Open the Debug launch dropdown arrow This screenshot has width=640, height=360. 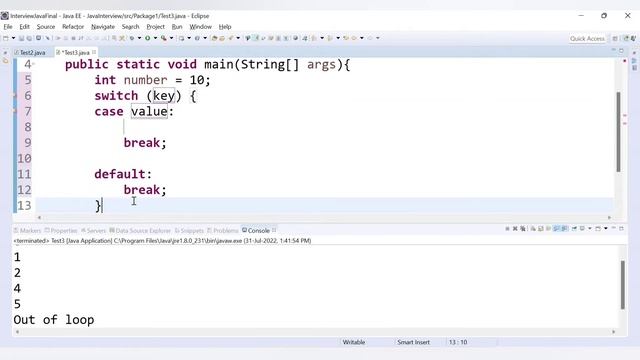pyautogui.click(x=140, y=38)
